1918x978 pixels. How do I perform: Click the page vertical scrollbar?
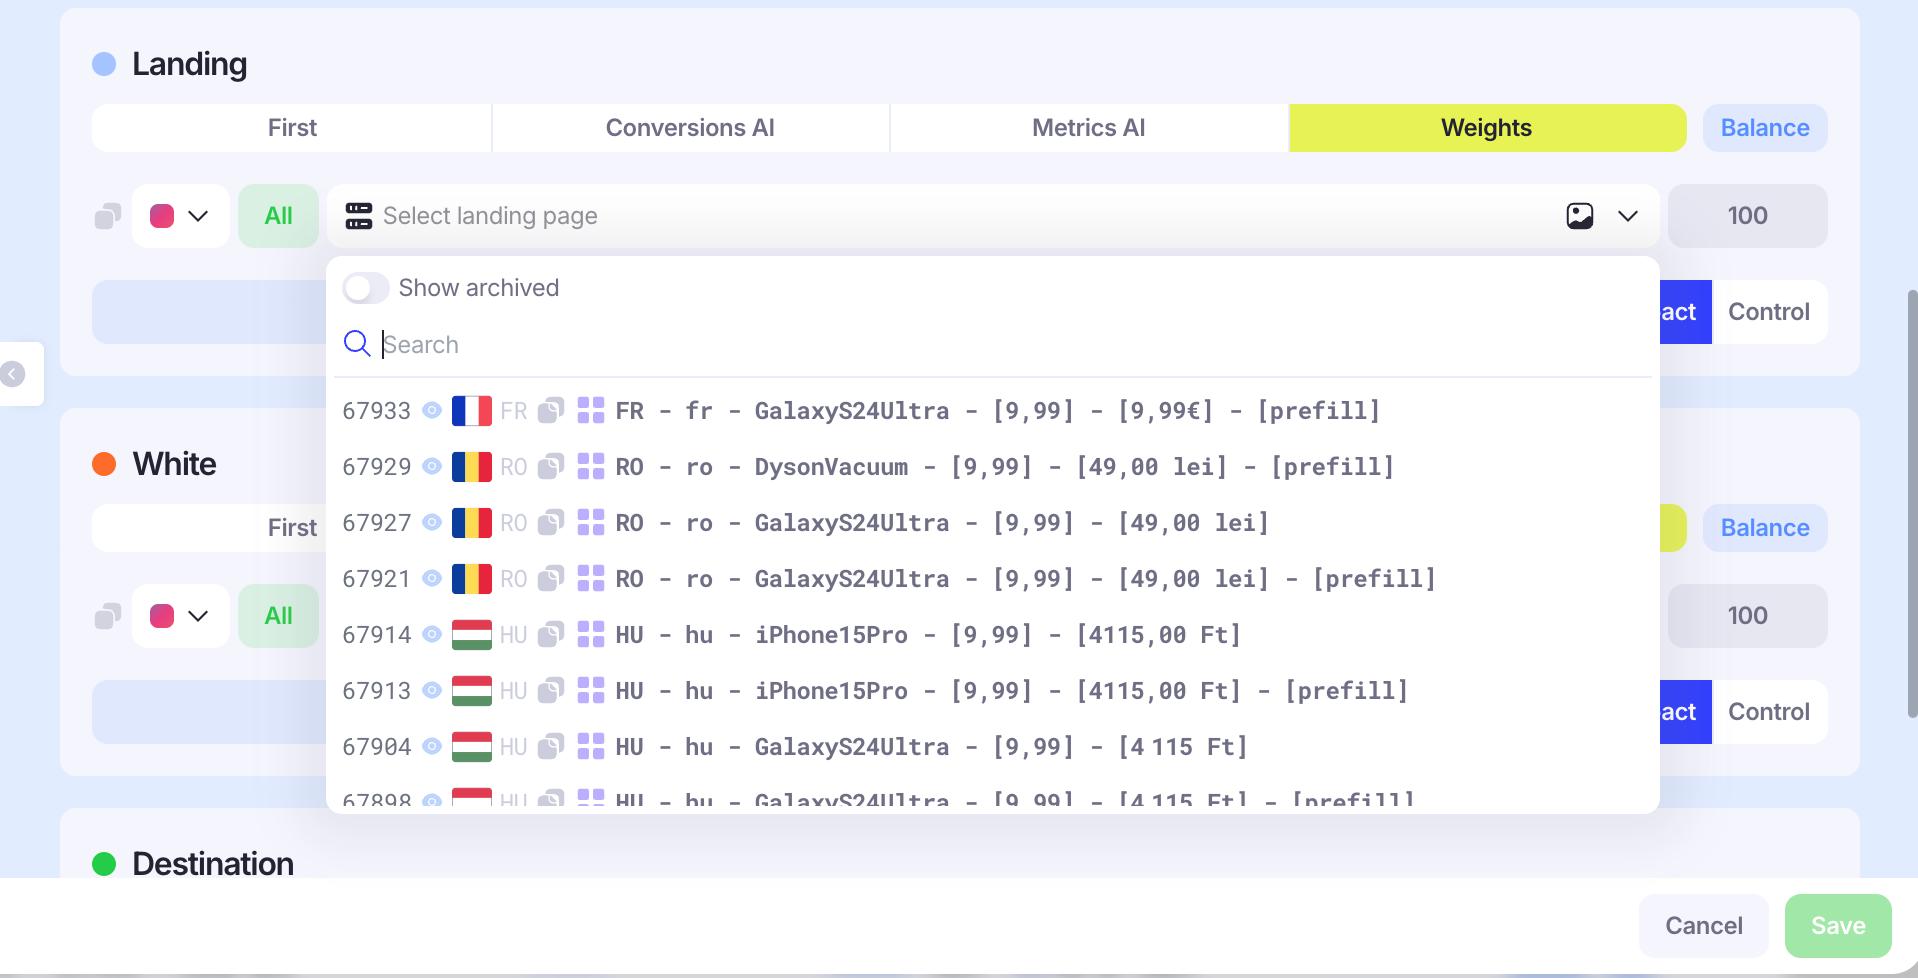(x=1912, y=503)
